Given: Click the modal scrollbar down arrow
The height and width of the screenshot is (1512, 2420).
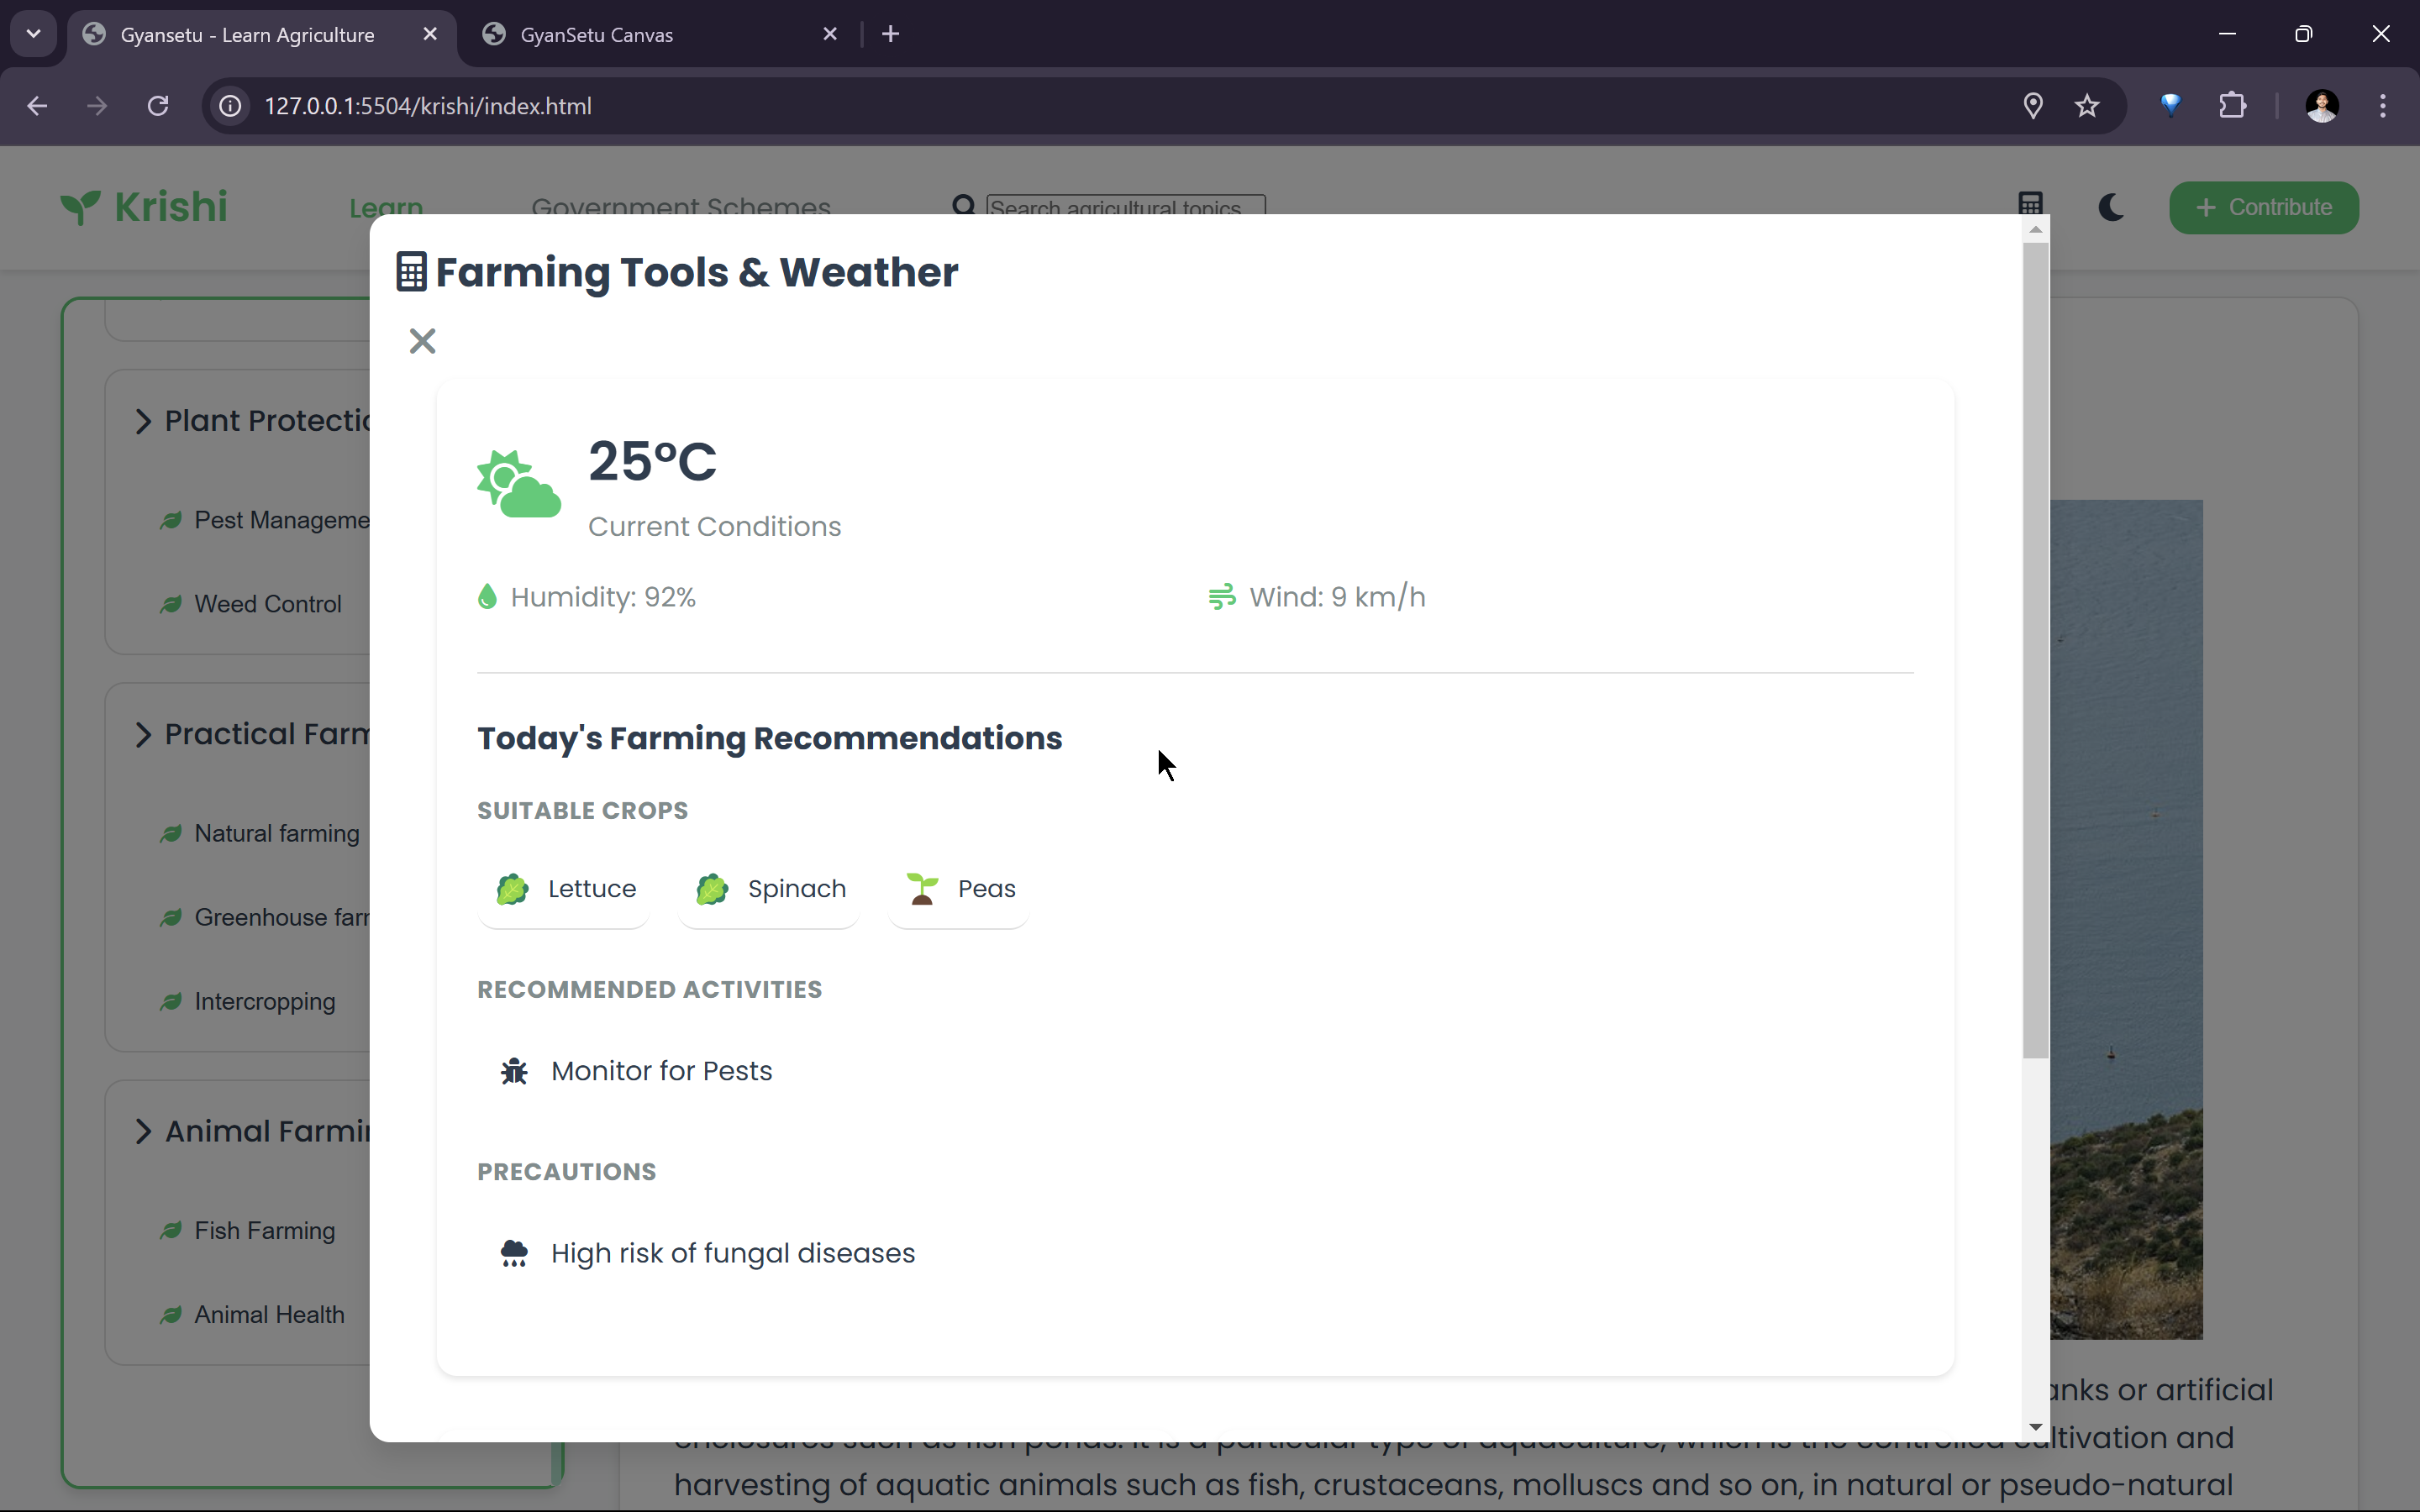Looking at the screenshot, I should coord(2035,1427).
